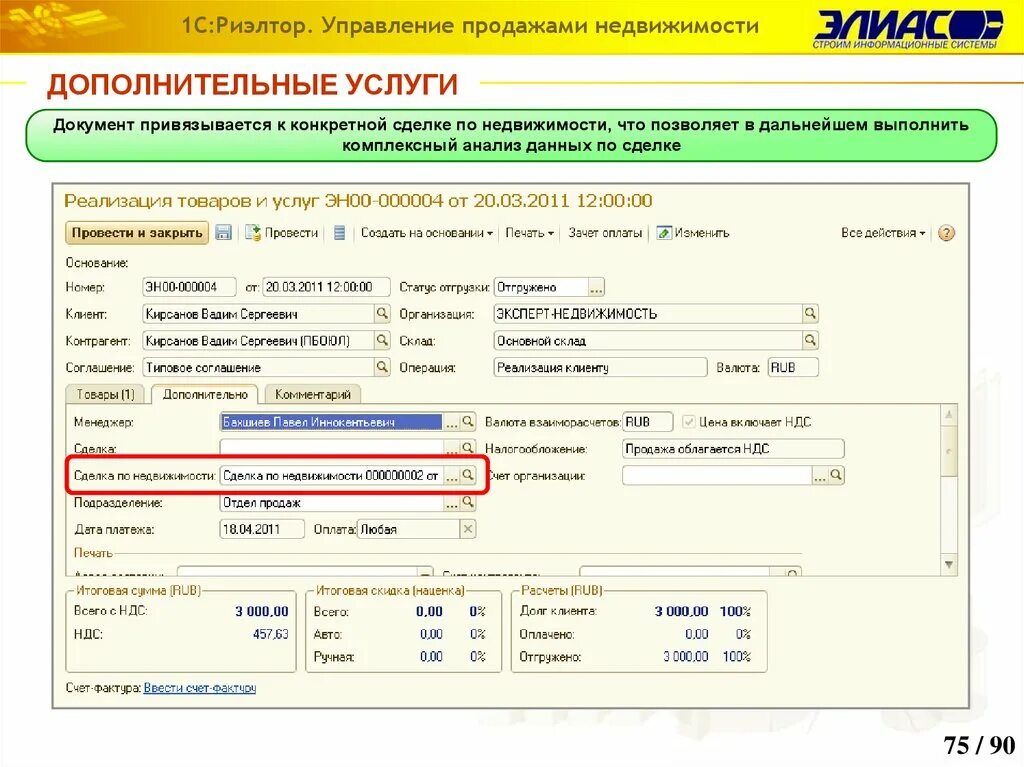Viewport: 1024px width, 767px height.
Task: Click the Изменить pencil icon
Action: tap(664, 233)
